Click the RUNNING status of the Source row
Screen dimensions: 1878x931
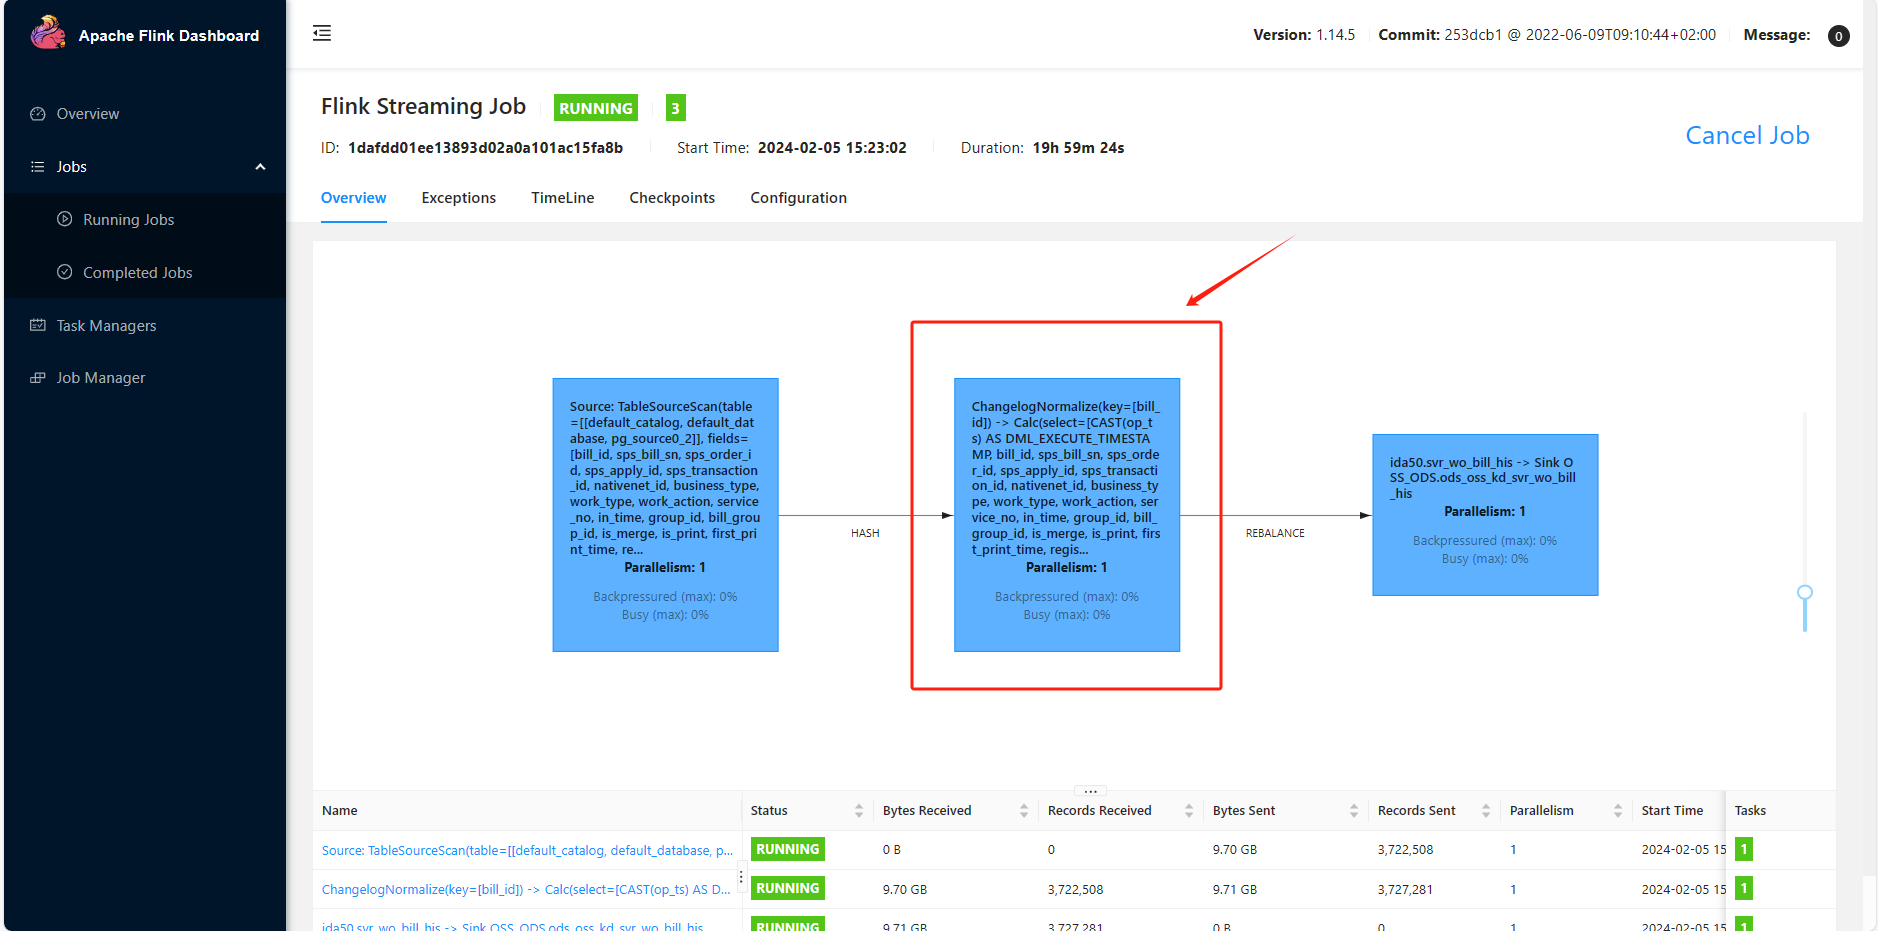click(x=788, y=849)
